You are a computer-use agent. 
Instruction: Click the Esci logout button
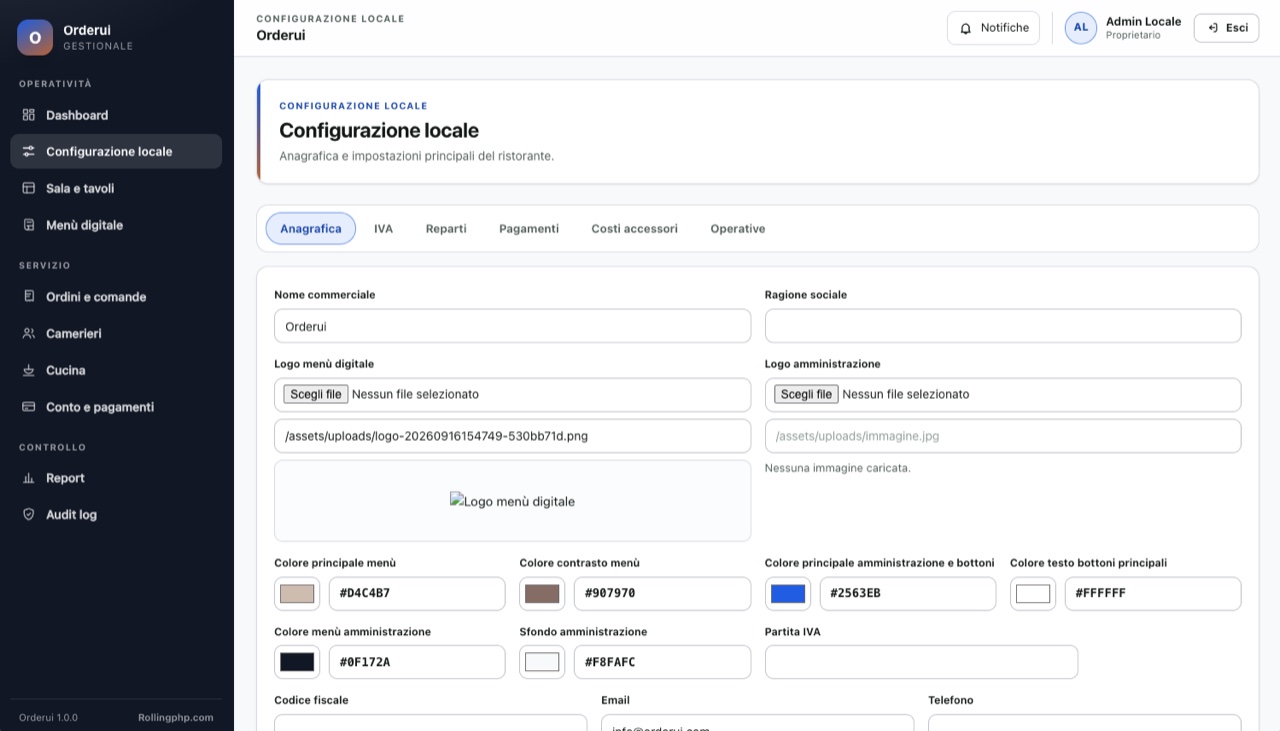pyautogui.click(x=1226, y=28)
